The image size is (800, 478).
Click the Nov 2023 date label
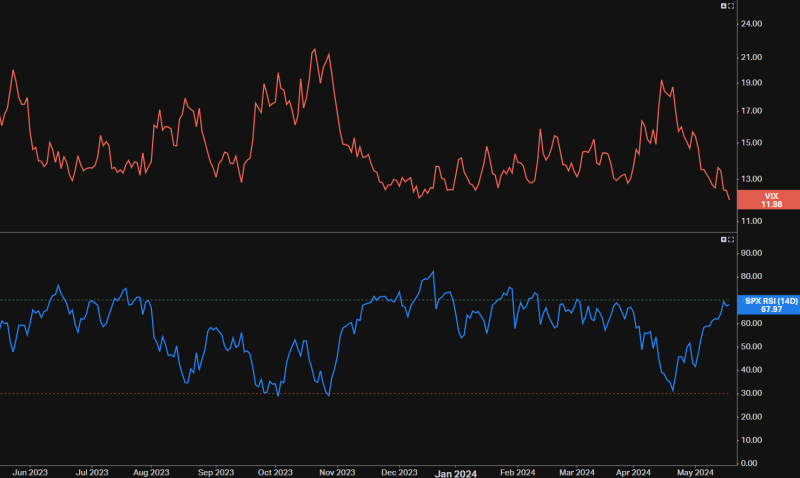(337, 471)
